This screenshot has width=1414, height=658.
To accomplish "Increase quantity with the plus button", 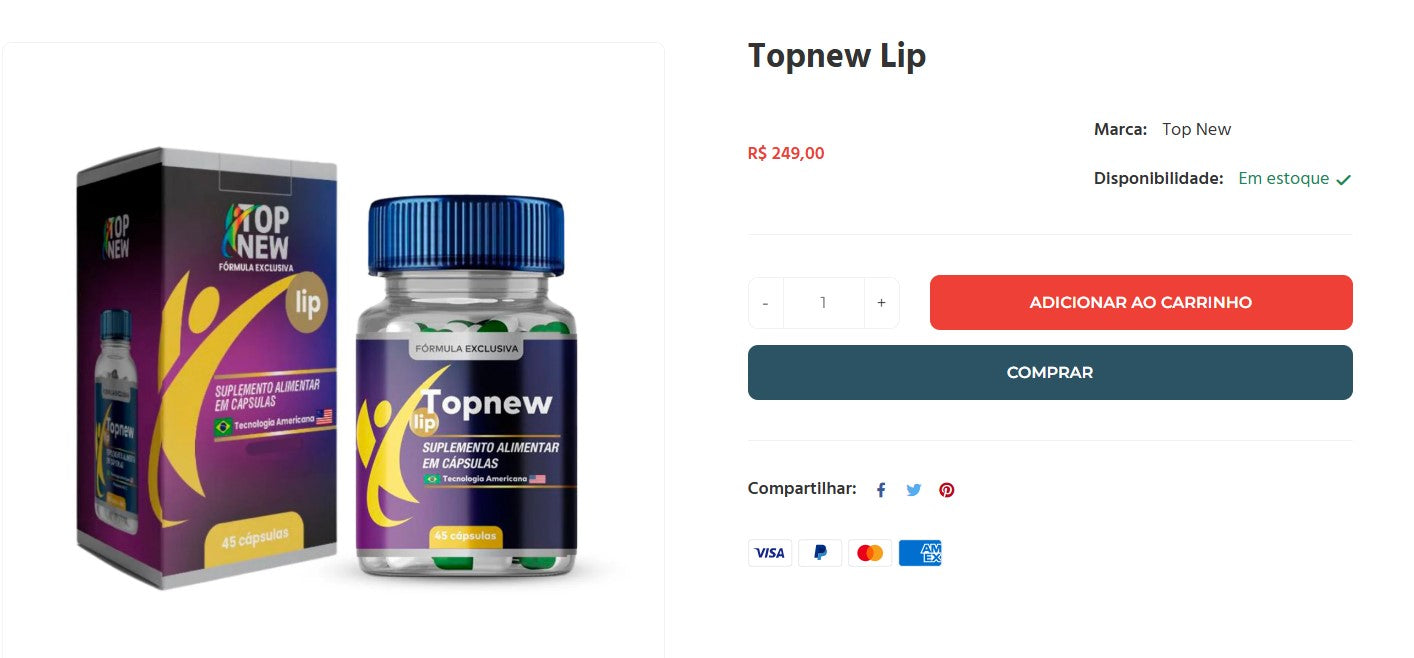I will tap(881, 303).
